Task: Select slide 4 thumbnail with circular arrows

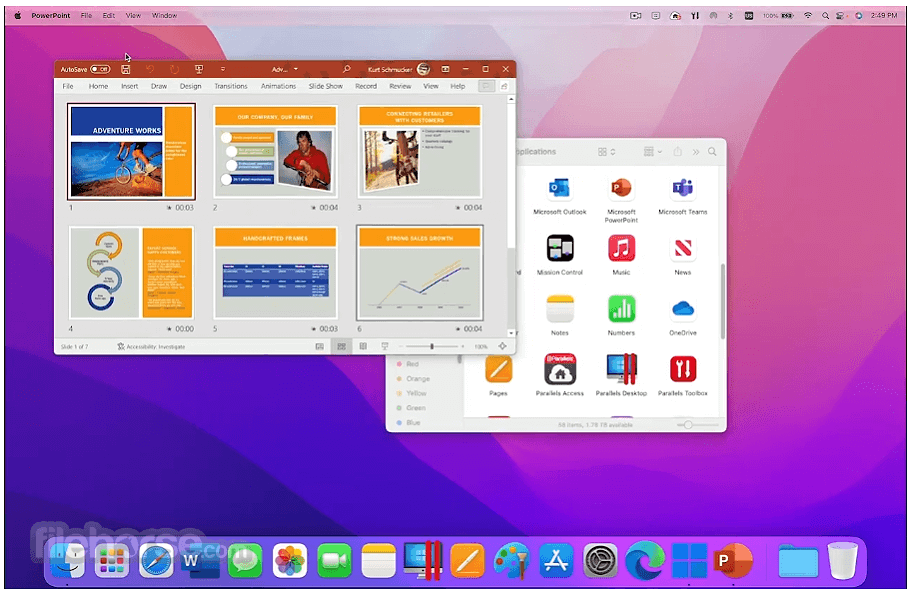Action: (131, 273)
